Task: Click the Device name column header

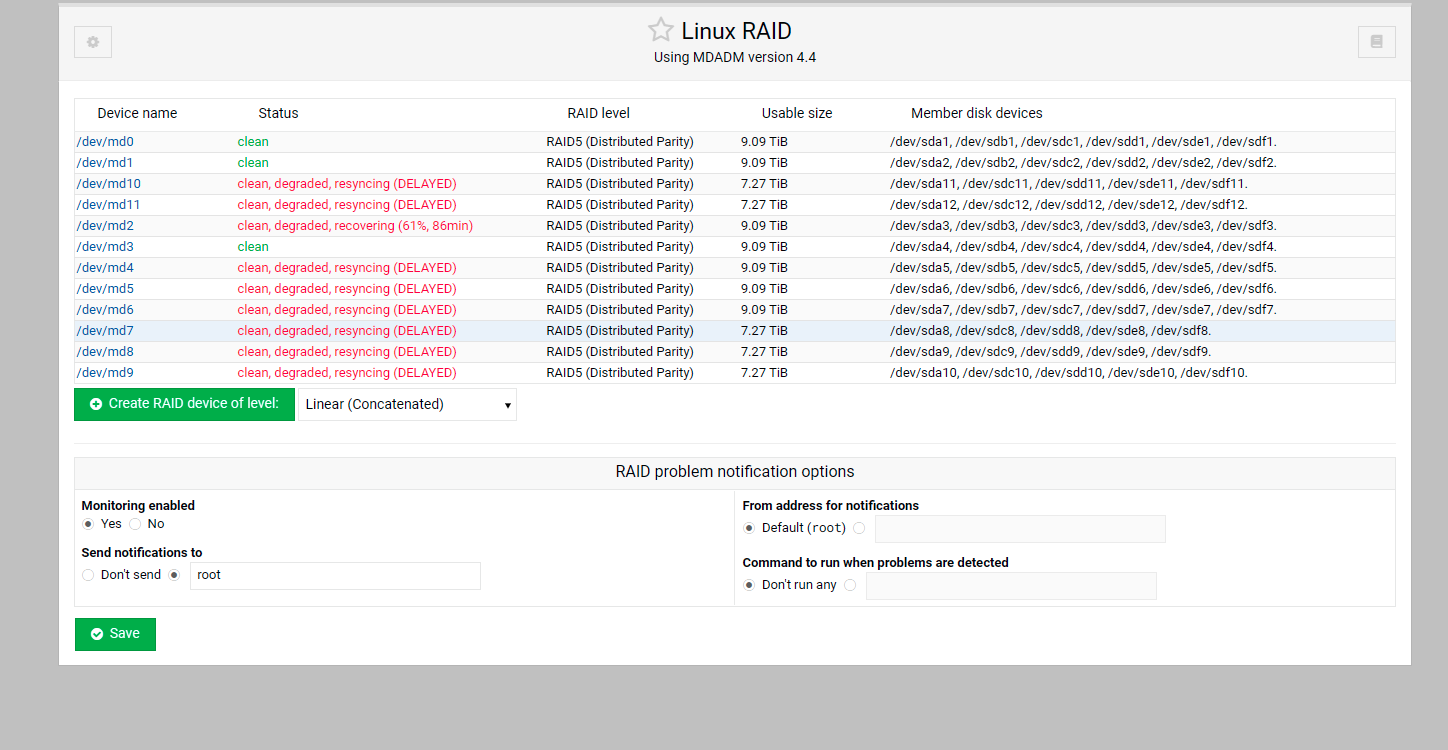Action: (137, 113)
